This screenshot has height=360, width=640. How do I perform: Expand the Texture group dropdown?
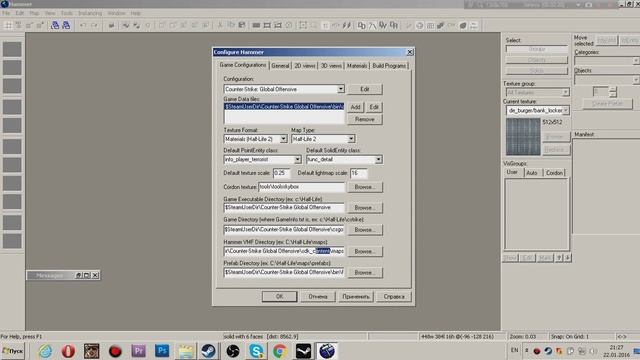pos(565,93)
